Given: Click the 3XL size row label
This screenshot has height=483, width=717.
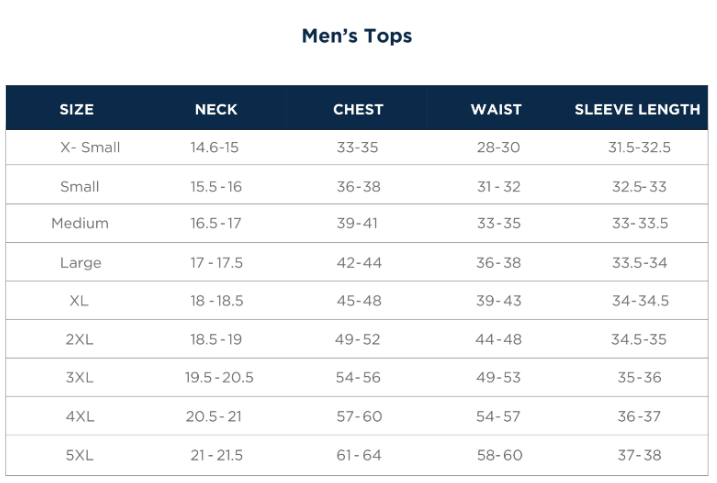Looking at the screenshot, I should click(80, 378).
